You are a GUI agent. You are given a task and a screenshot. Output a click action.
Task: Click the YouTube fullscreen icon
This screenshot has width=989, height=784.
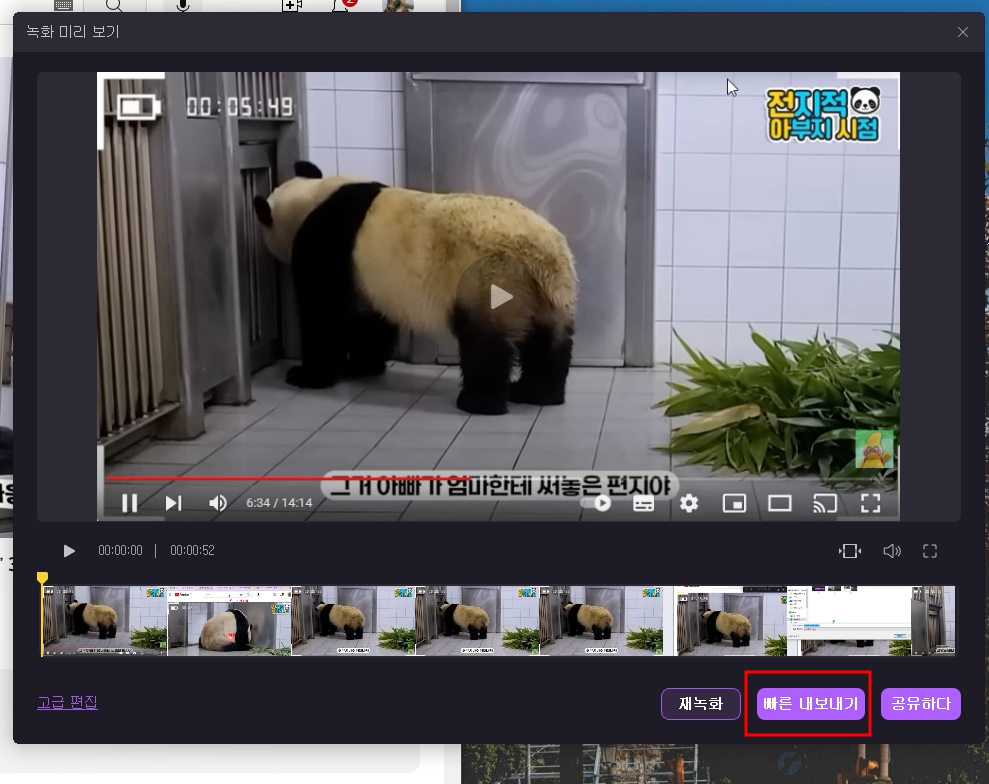pos(870,503)
